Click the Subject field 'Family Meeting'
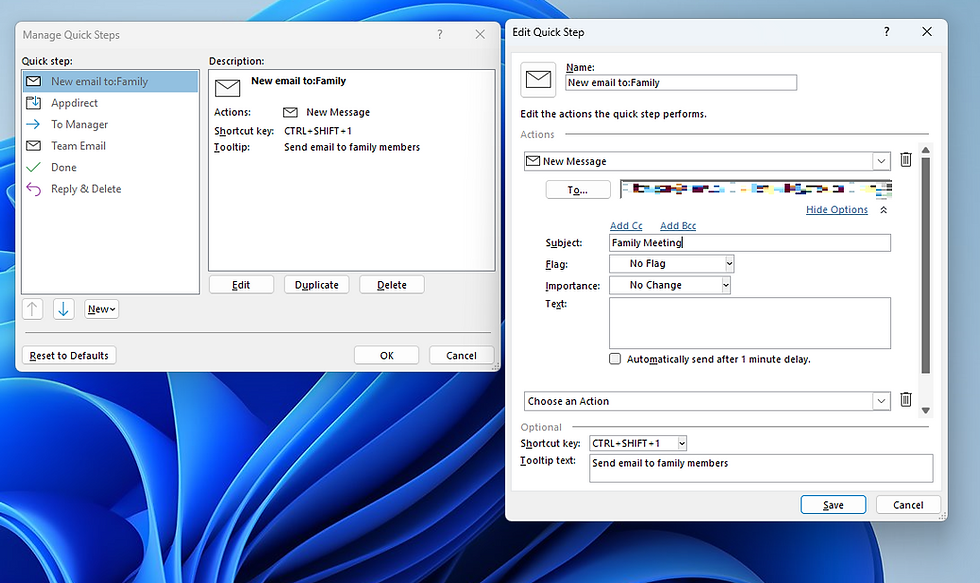Image resolution: width=980 pixels, height=583 pixels. tap(750, 243)
